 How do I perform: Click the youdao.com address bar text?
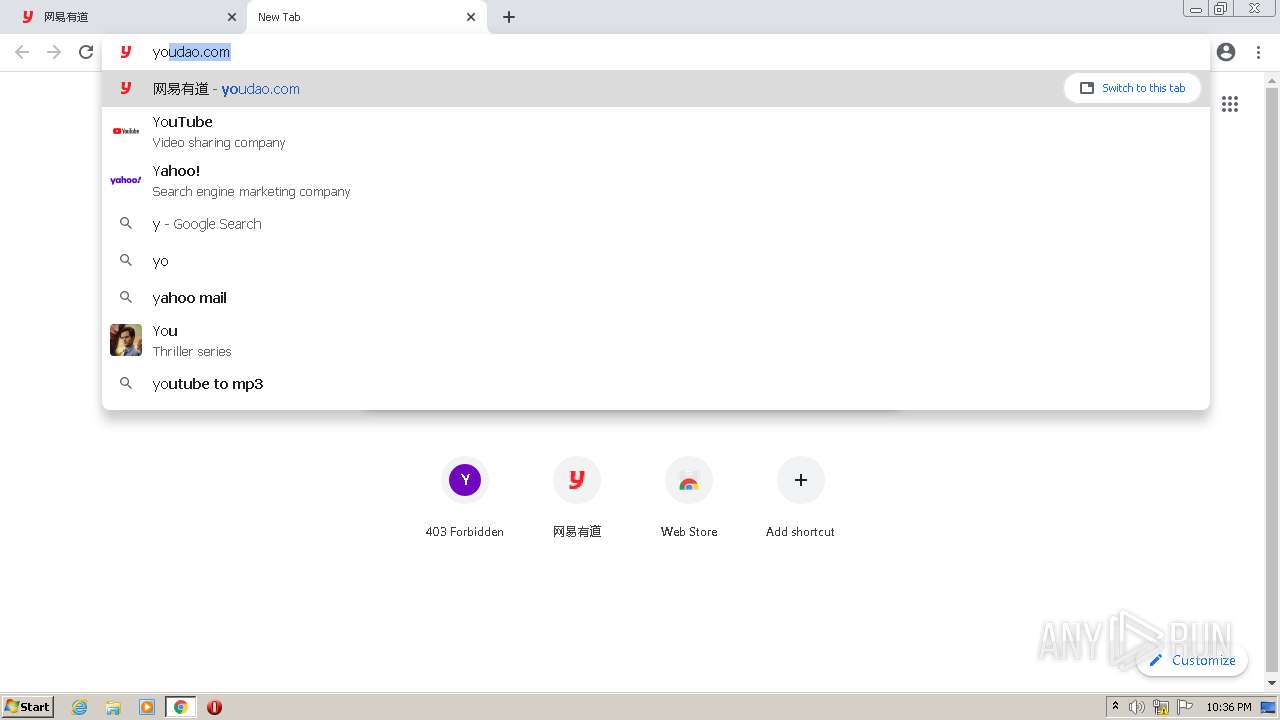tap(191, 52)
